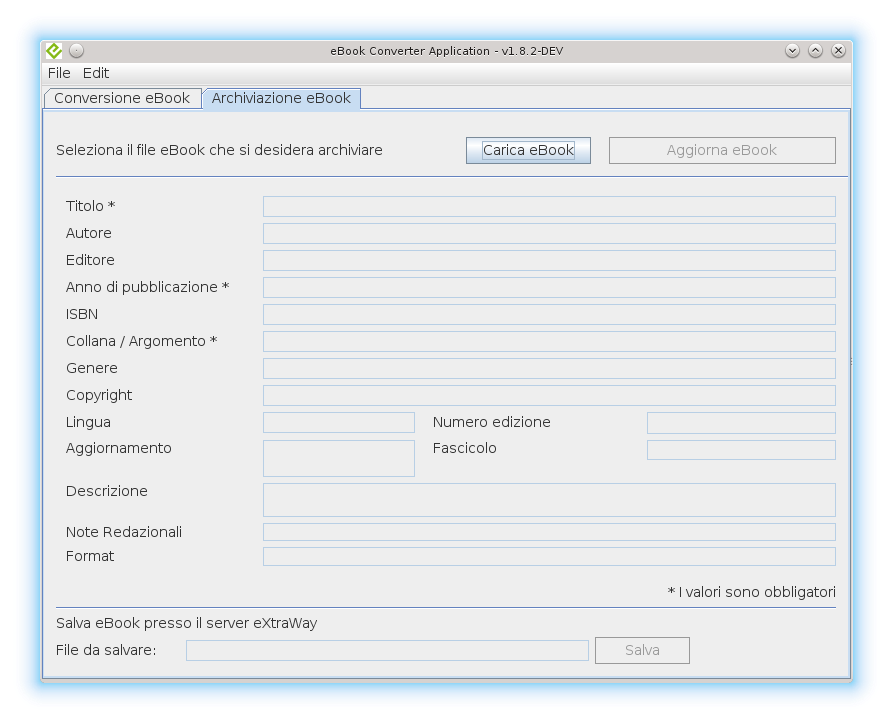Click into the Autore field
The height and width of the screenshot is (723, 893).
[x=549, y=233]
